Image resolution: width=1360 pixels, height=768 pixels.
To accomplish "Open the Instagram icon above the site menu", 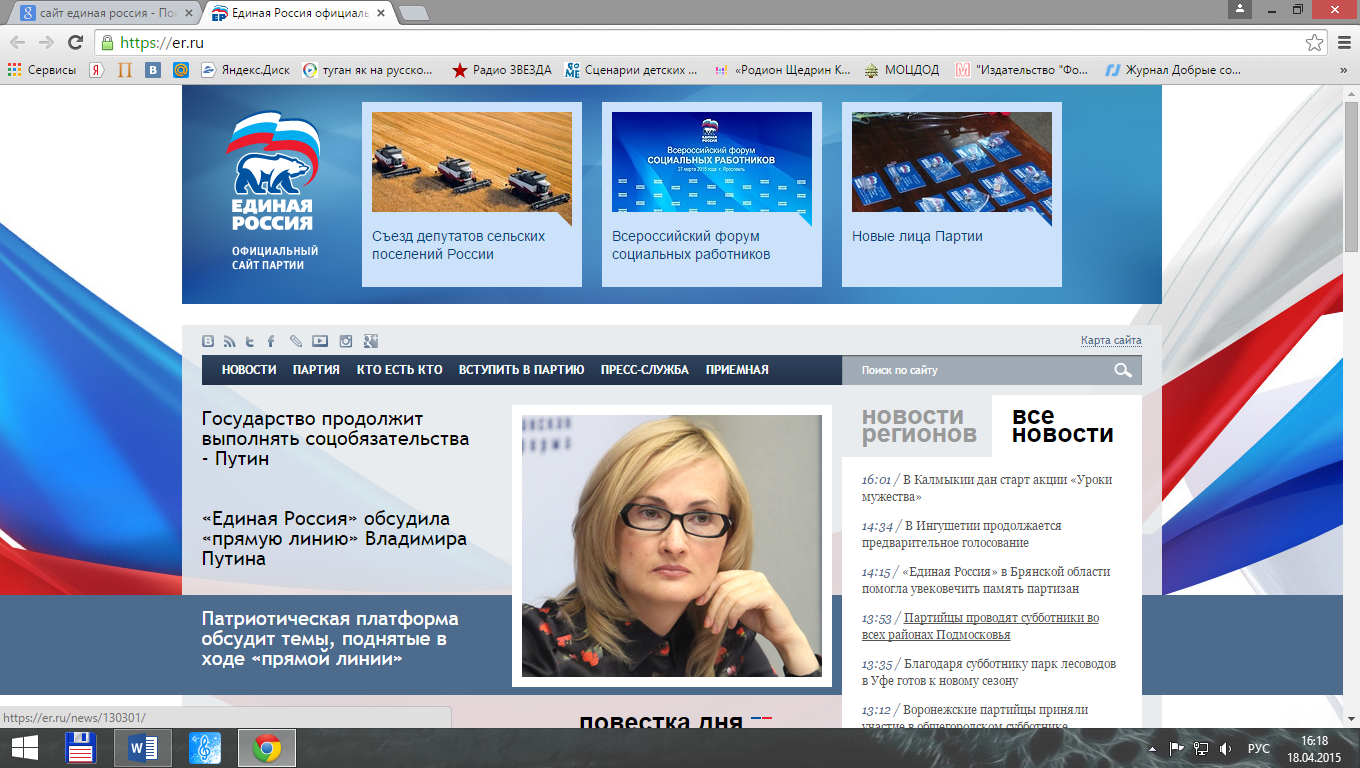I will coord(346,341).
